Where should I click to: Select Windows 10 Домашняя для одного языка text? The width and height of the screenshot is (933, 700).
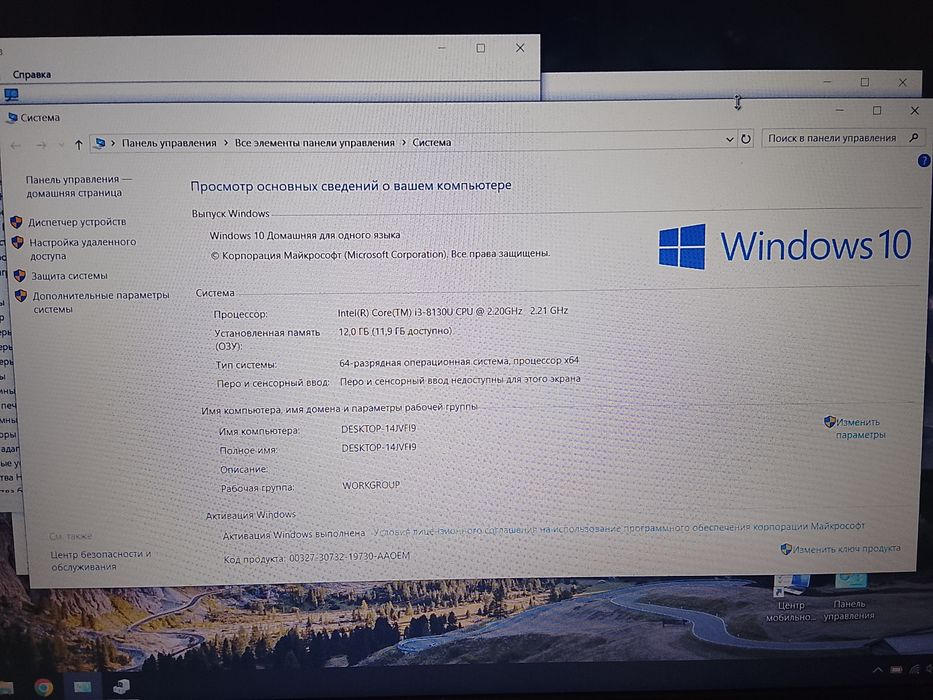[x=305, y=235]
